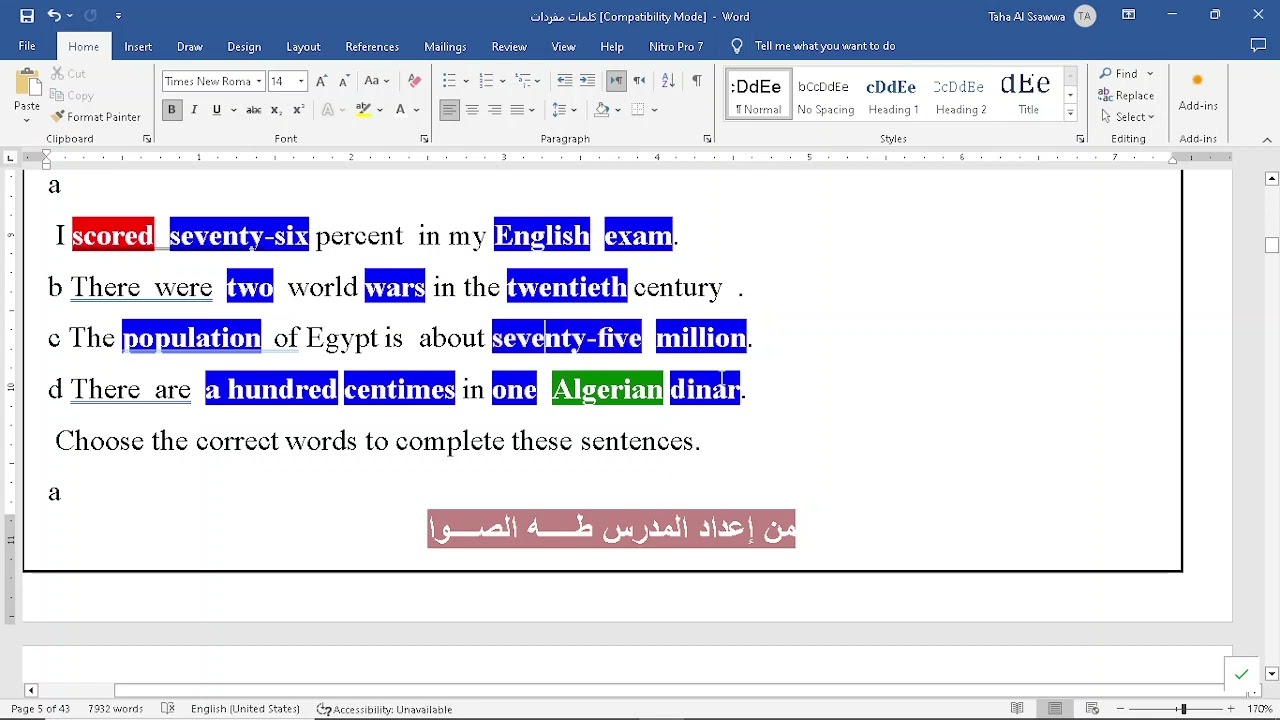Shrink font size with smaller A icon
This screenshot has width=1280, height=720.
click(x=344, y=81)
